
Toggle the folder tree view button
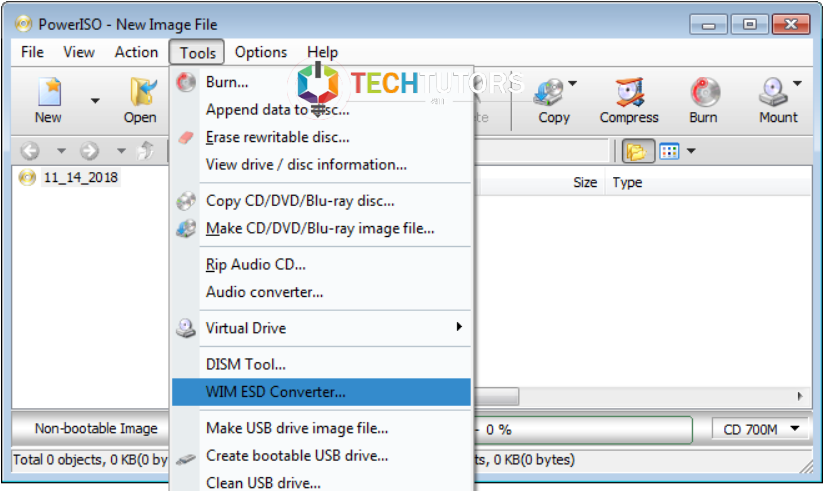638,152
